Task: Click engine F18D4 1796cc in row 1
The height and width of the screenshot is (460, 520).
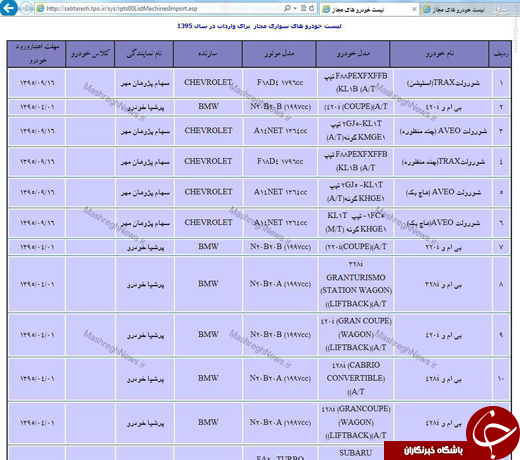Action: point(280,83)
